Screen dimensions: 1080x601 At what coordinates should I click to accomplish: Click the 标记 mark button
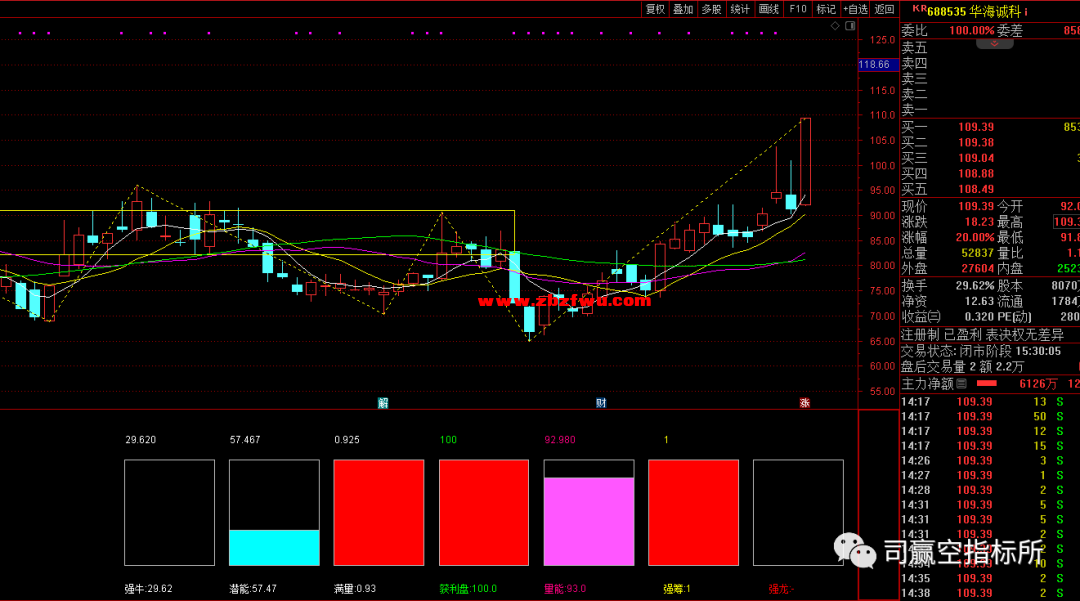(826, 9)
